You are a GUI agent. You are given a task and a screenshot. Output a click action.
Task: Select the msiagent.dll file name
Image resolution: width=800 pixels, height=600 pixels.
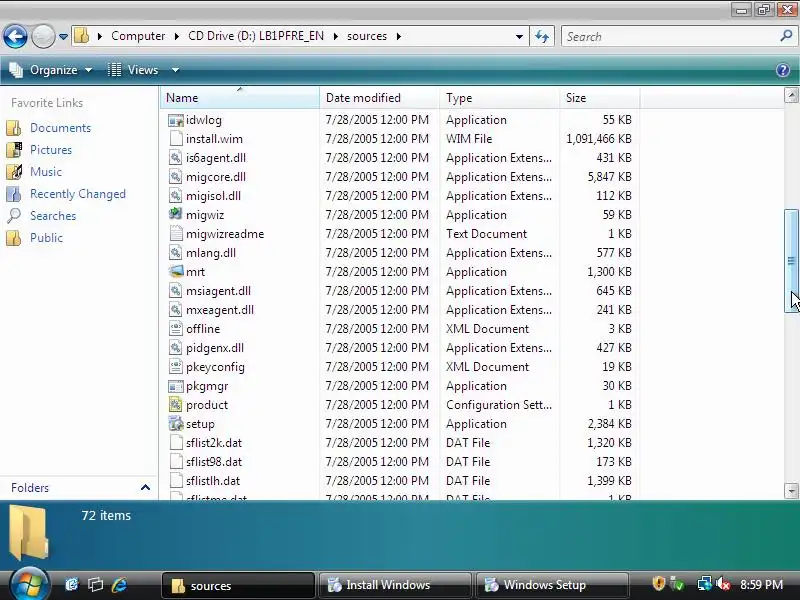(x=218, y=291)
